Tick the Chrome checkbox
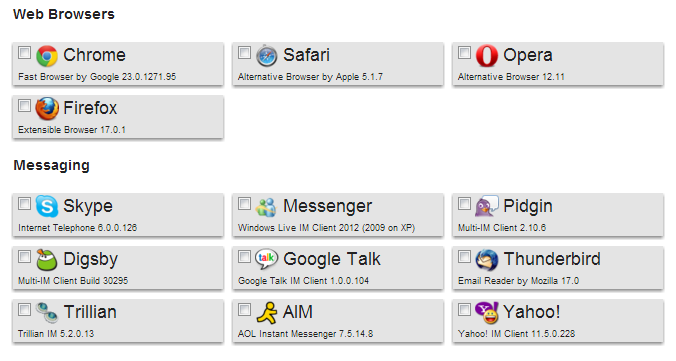676x361 pixels. [25, 53]
